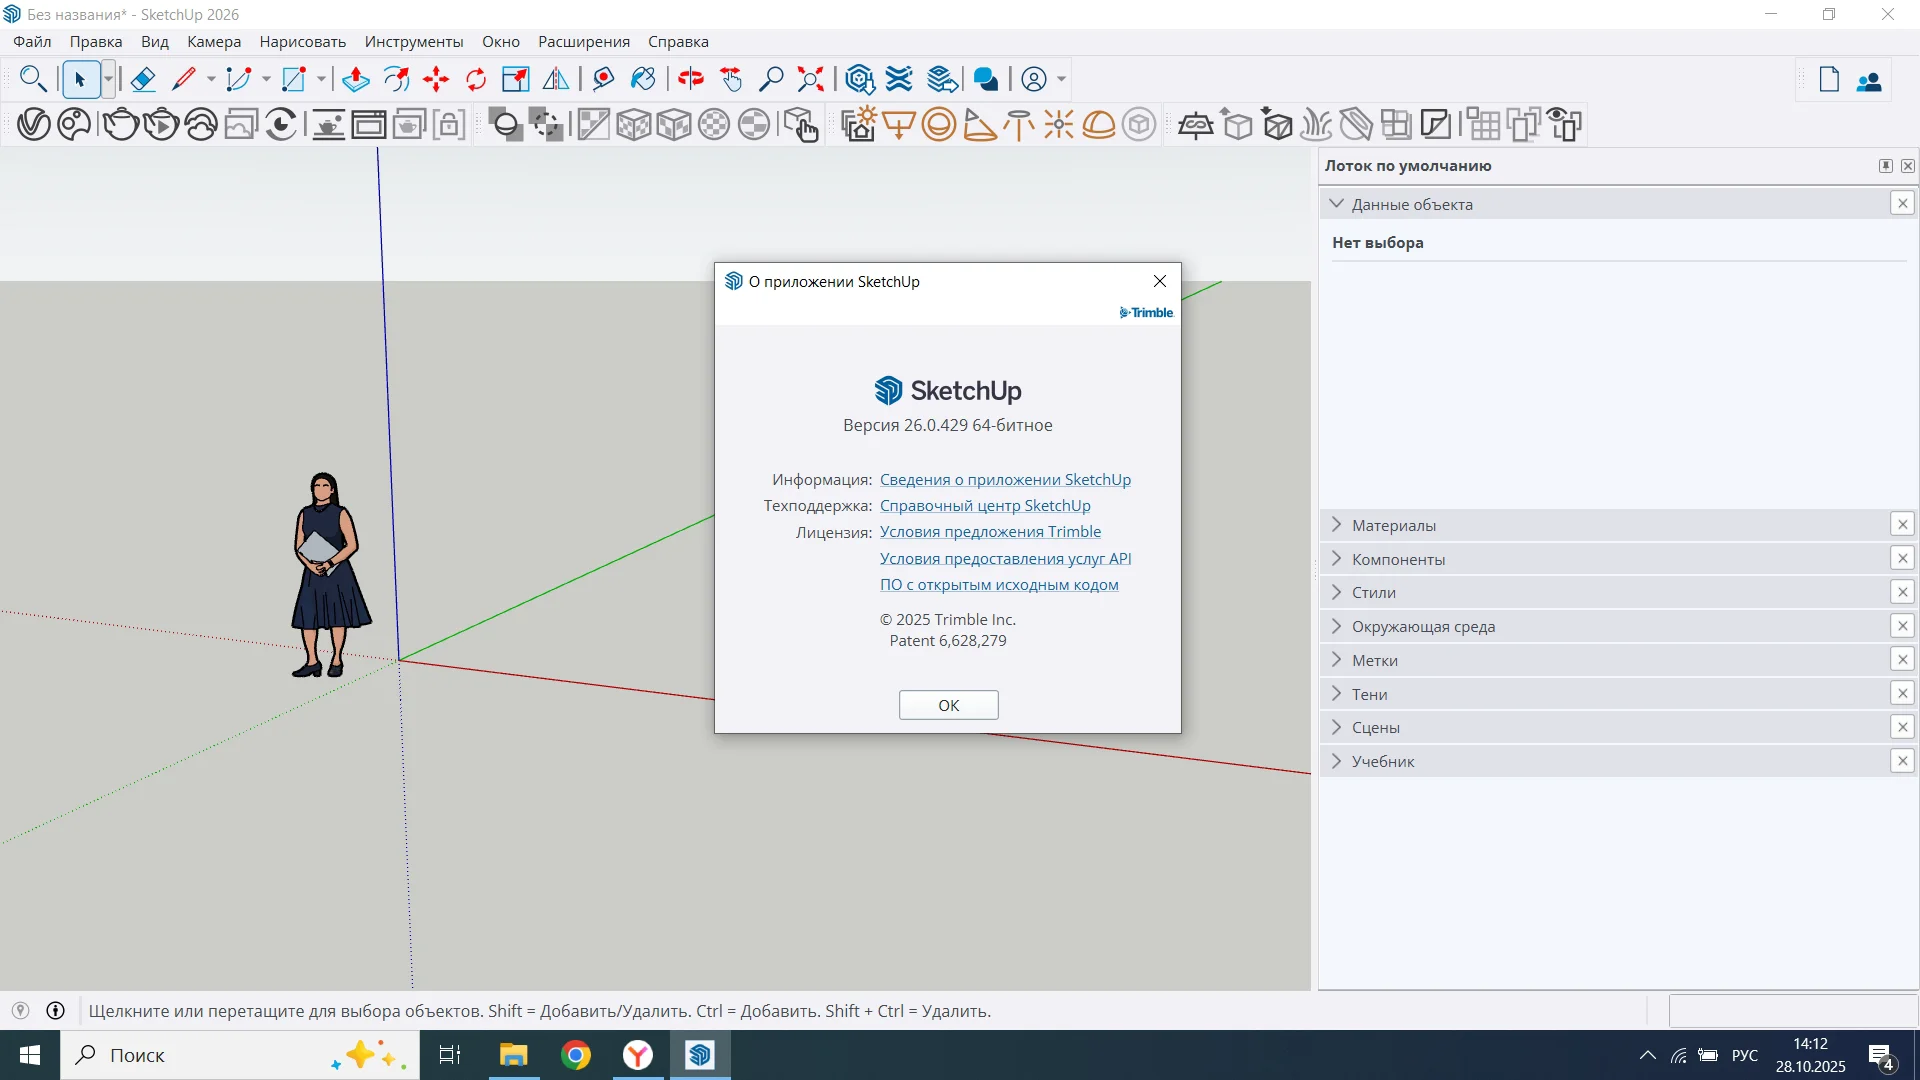This screenshot has width=1920, height=1080.
Task: Open link Справочный центр SketchUp
Action: tap(985, 505)
